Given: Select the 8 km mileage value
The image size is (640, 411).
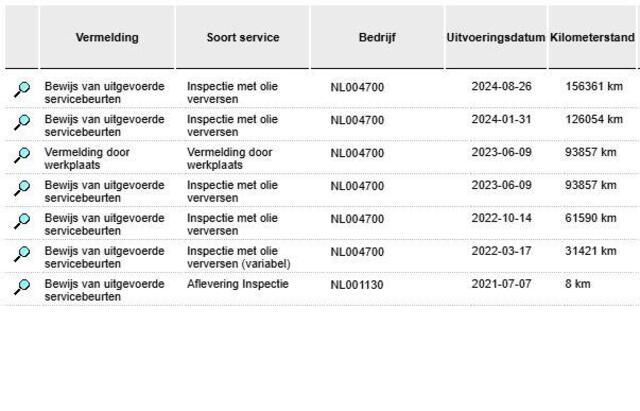Looking at the screenshot, I should point(577,285).
